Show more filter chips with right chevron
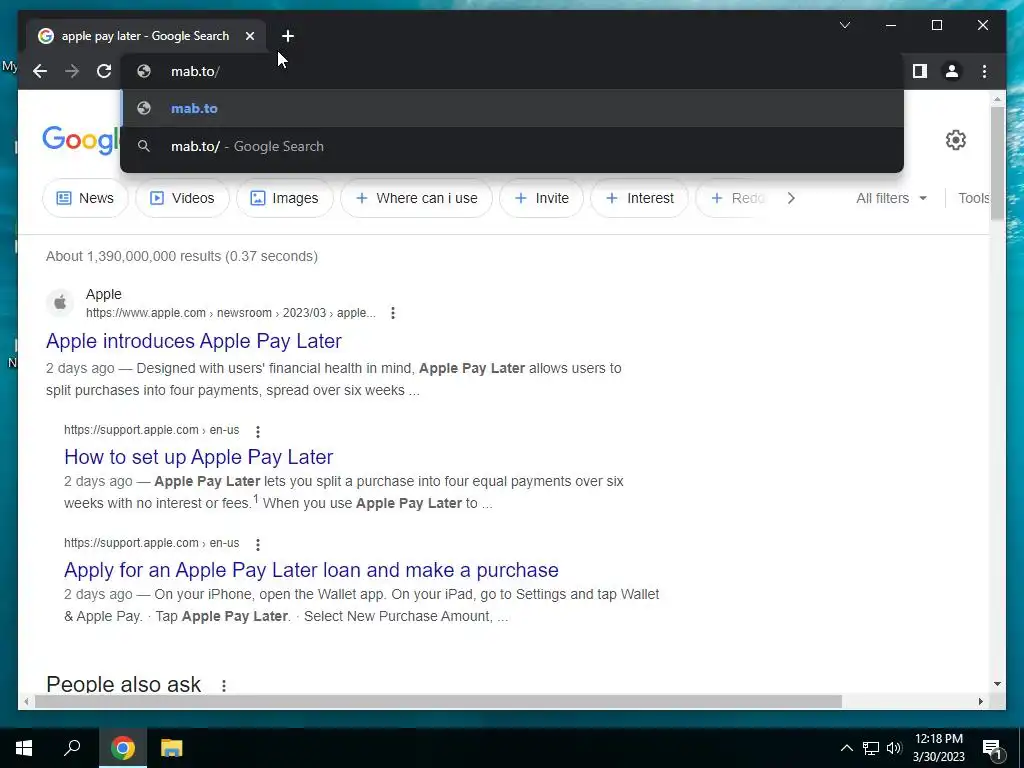This screenshot has height=768, width=1024. pyautogui.click(x=791, y=198)
